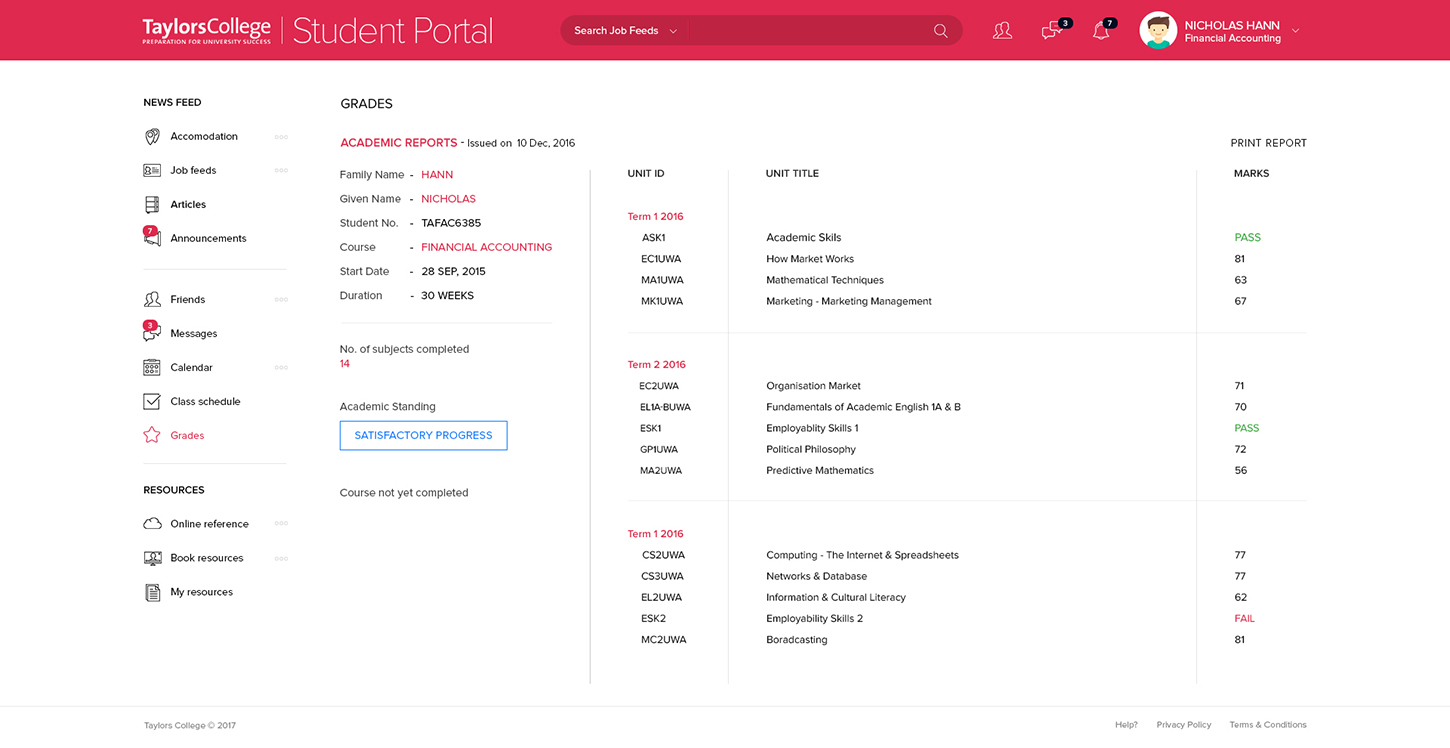Click the Class schedule checkmark icon

click(x=152, y=401)
